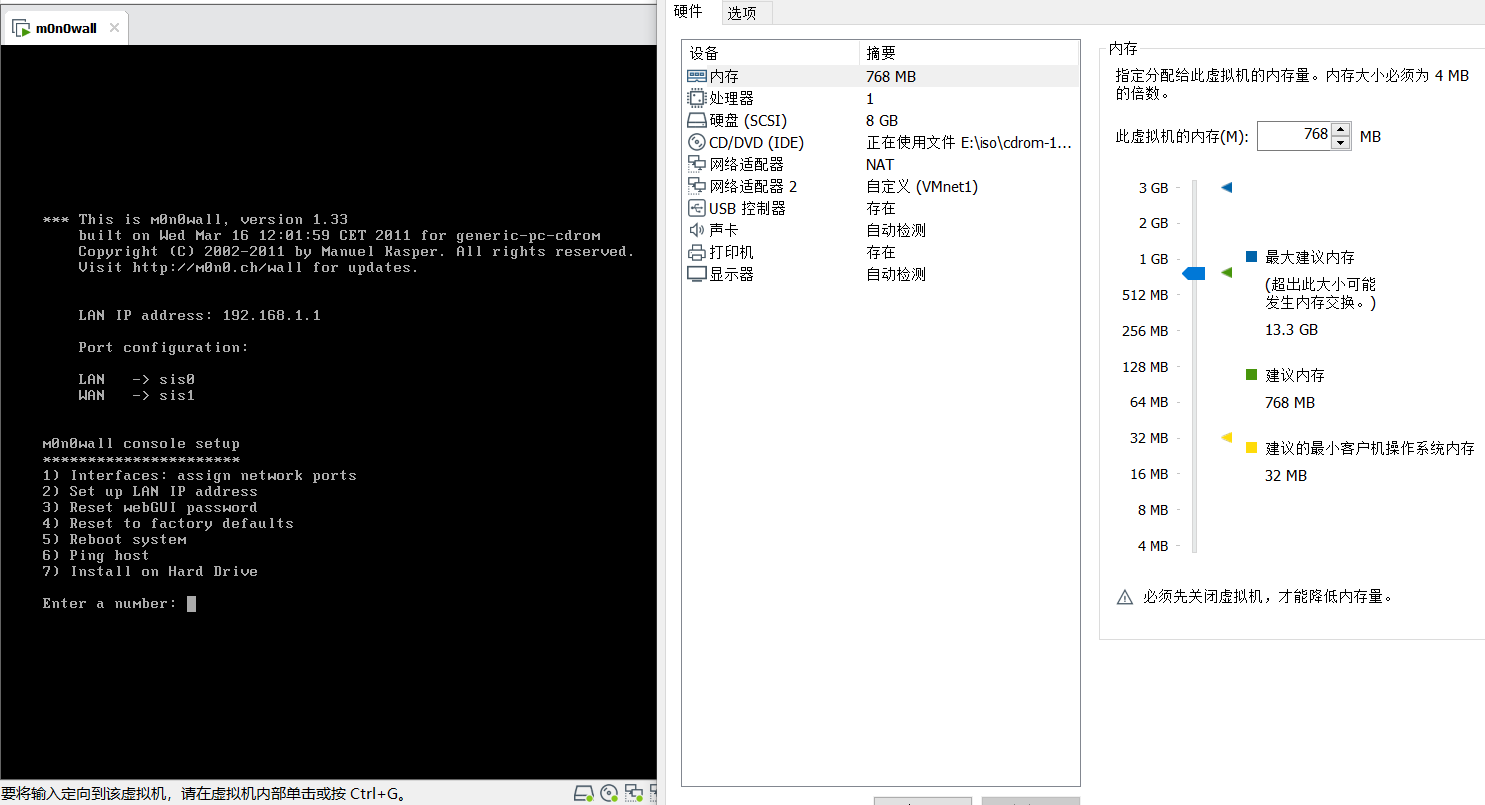The image size is (1485, 805).
Task: Click the 32 MB scale label on slider
Action: point(1149,438)
